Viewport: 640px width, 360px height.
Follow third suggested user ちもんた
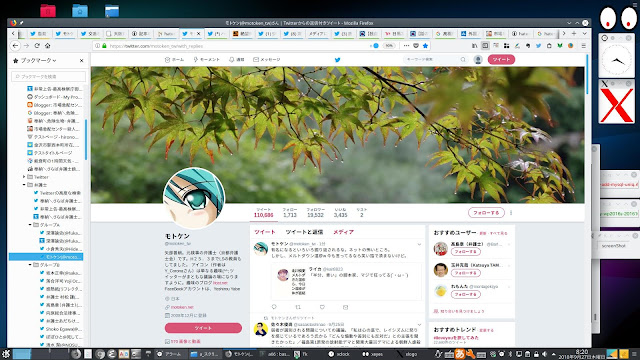click(x=465, y=294)
